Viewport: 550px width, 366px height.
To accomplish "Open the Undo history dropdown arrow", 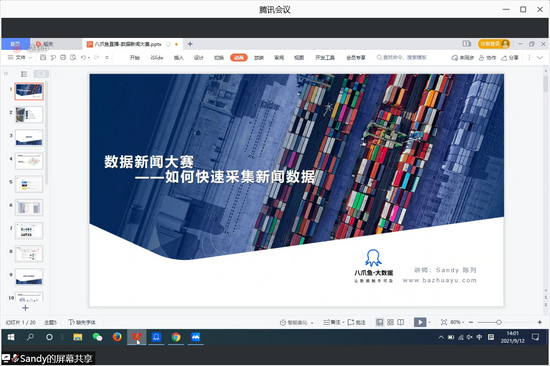I will [x=89, y=58].
